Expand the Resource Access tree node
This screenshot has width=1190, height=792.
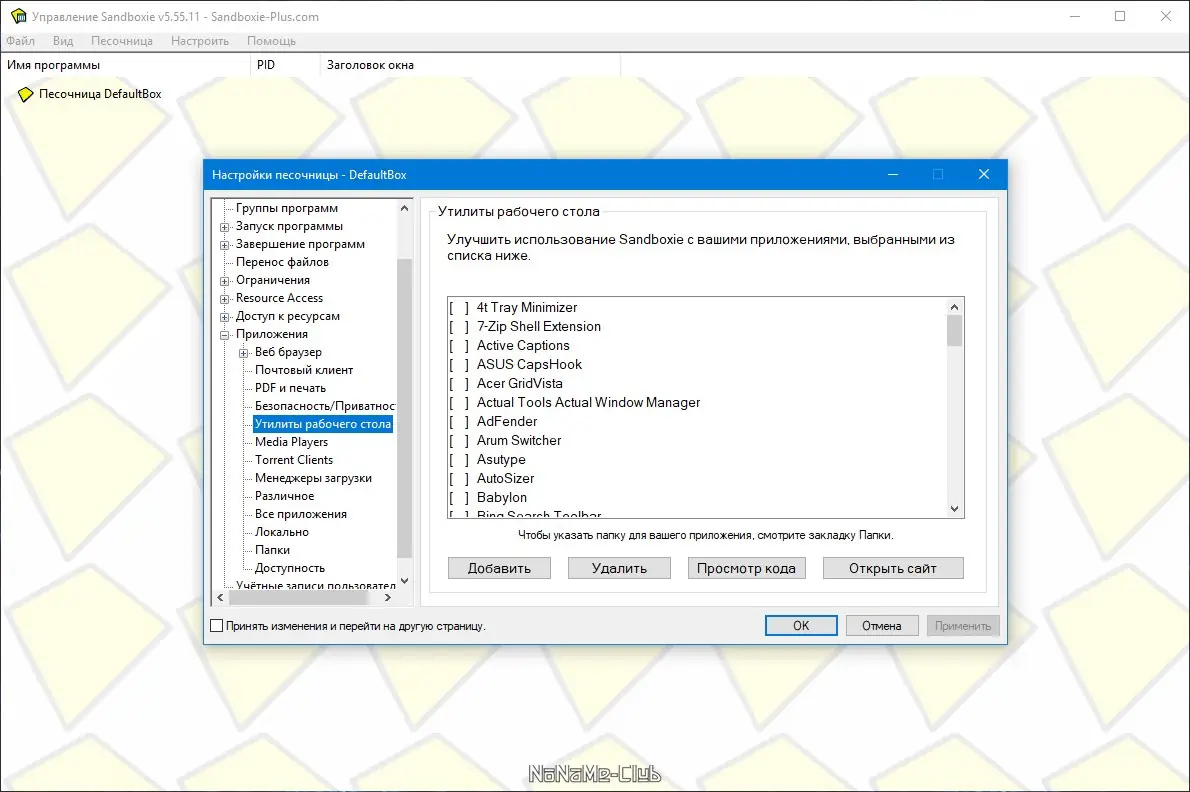225,299
